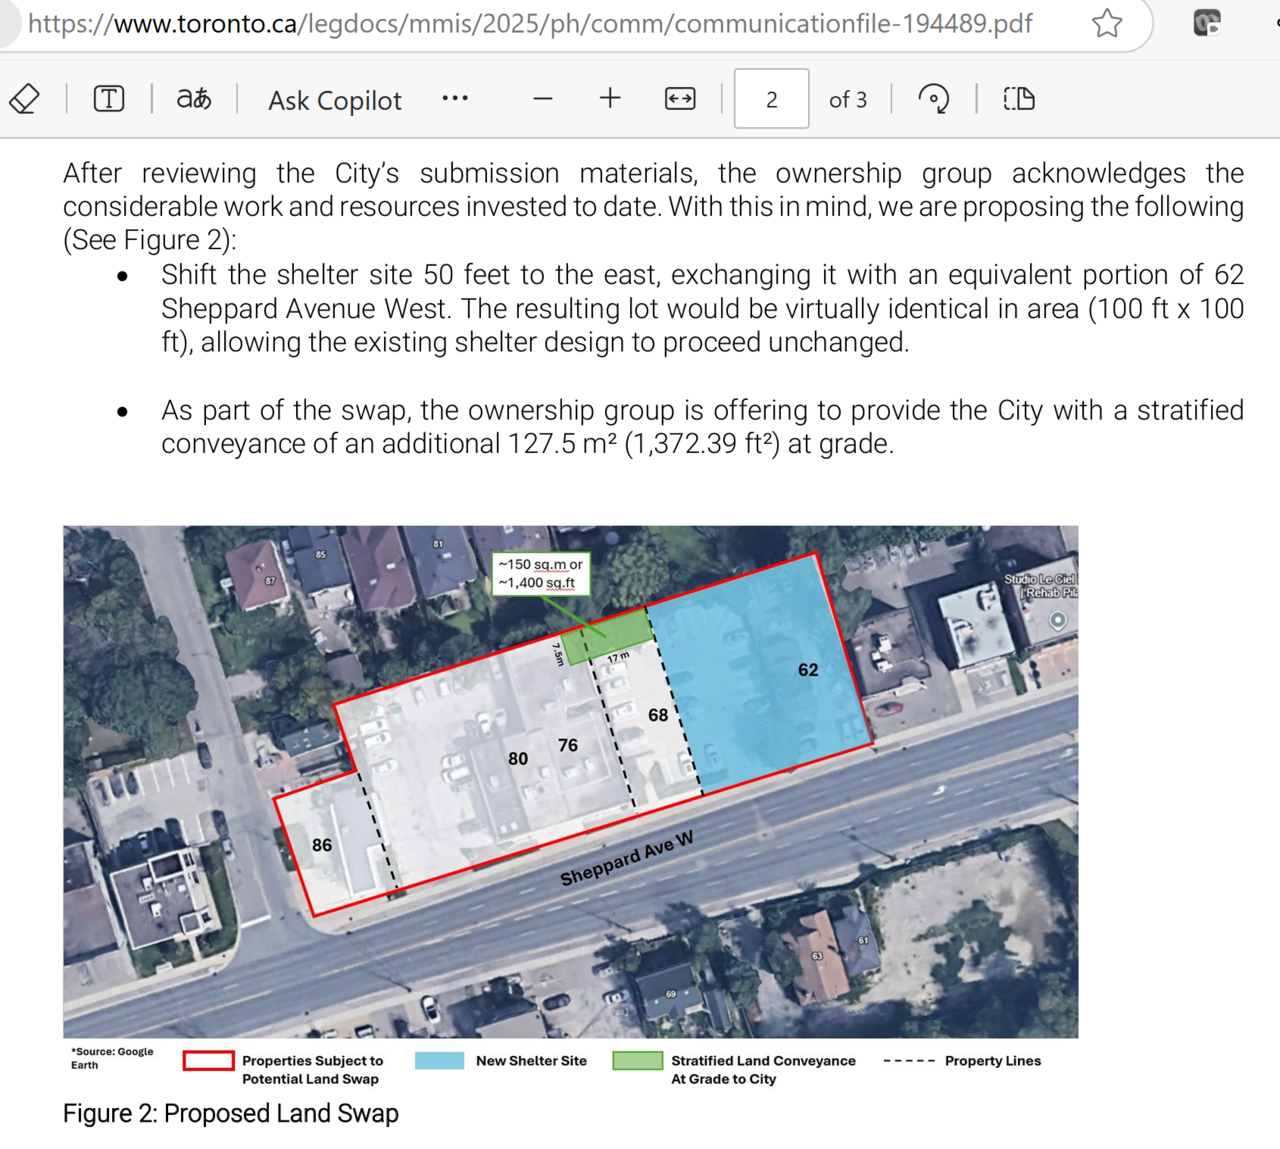Click the Studio Le Ciel map marker

tap(1057, 620)
